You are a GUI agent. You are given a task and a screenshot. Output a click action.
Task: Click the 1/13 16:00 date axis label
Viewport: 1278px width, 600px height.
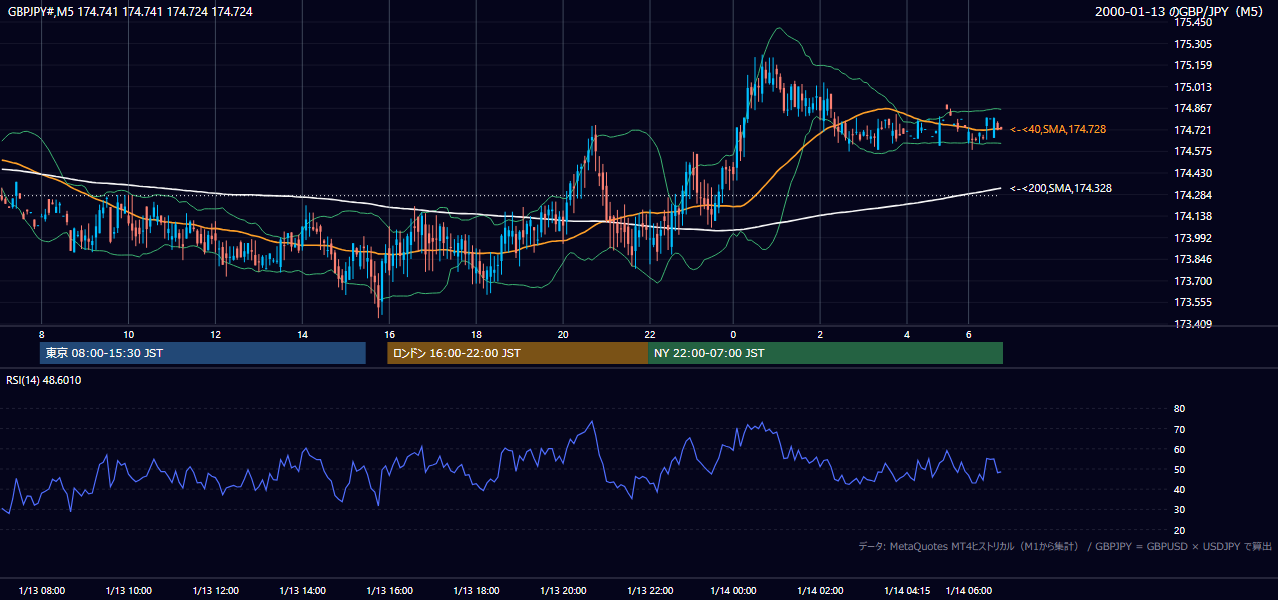tap(389, 591)
